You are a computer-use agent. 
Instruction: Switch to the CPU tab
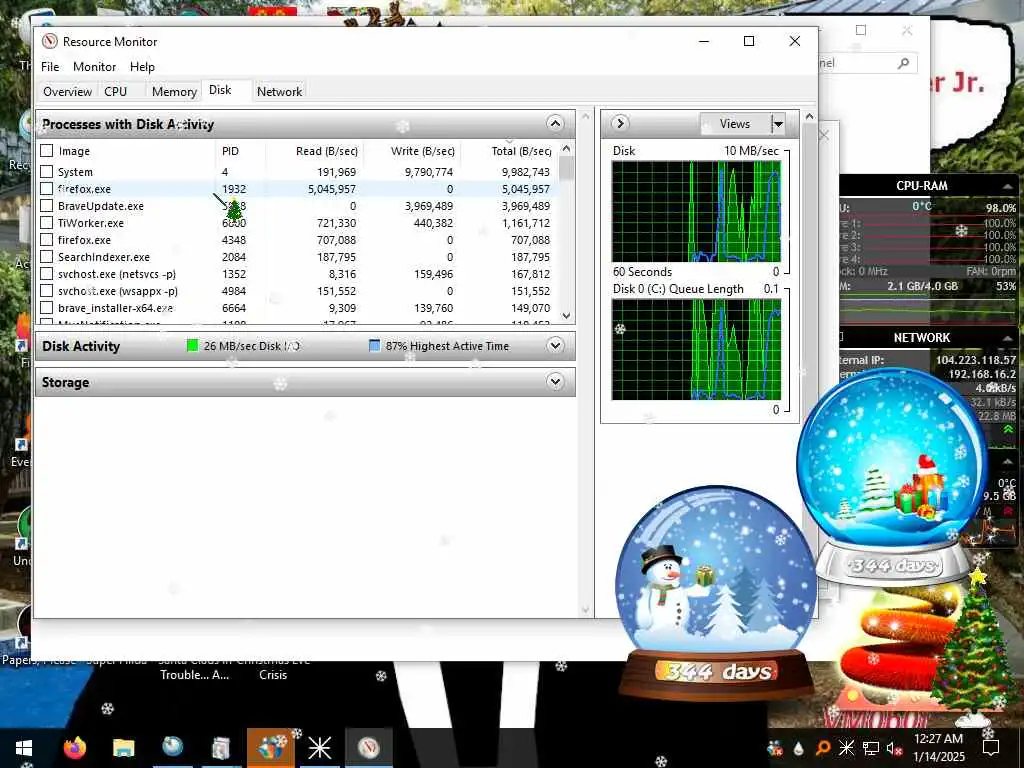pyautogui.click(x=116, y=91)
